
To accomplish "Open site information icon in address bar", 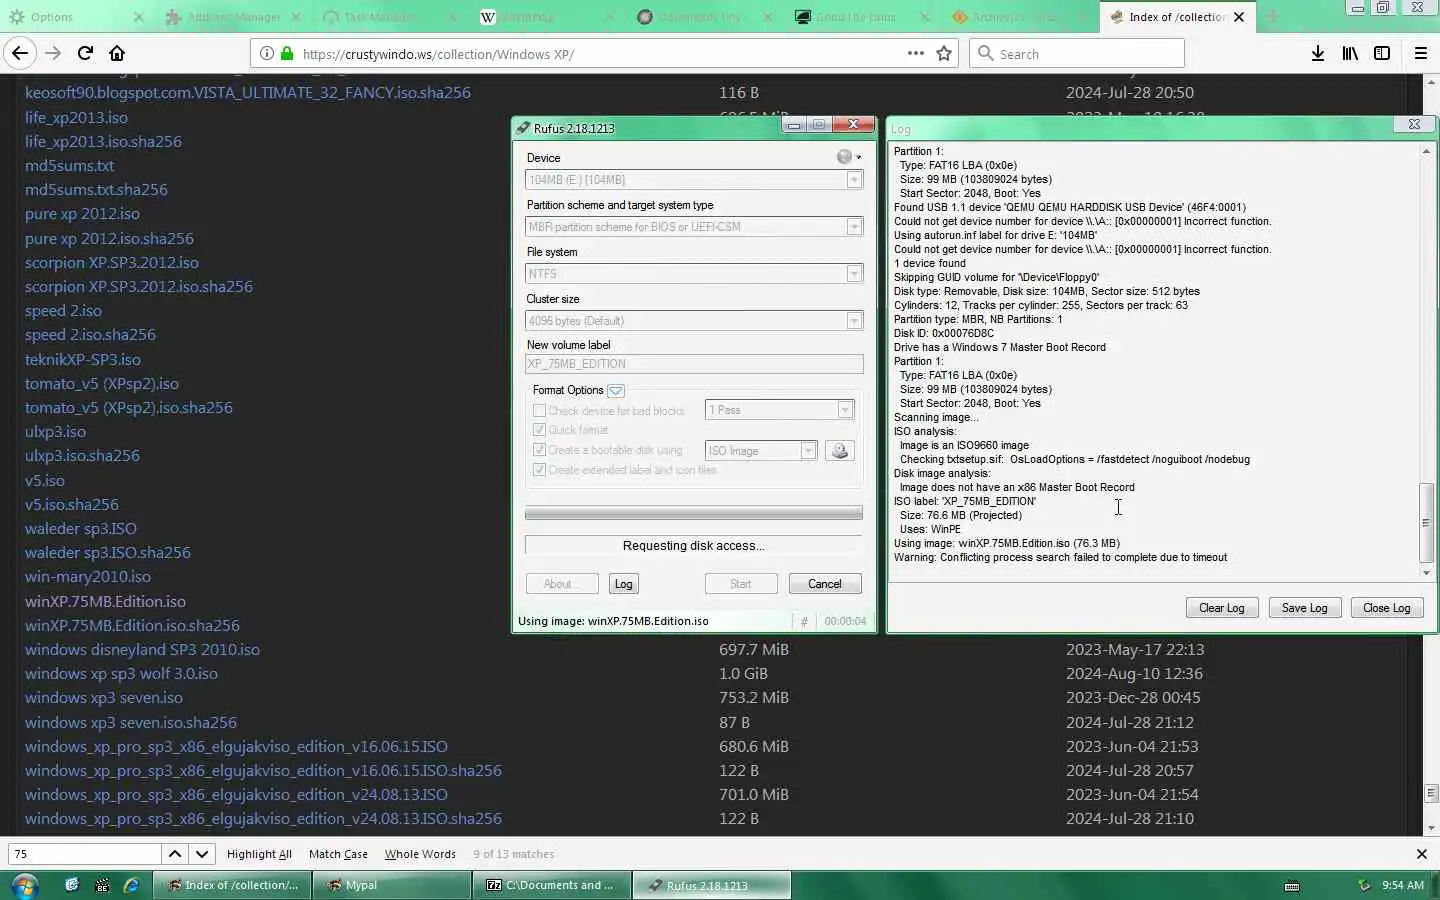I will (267, 54).
